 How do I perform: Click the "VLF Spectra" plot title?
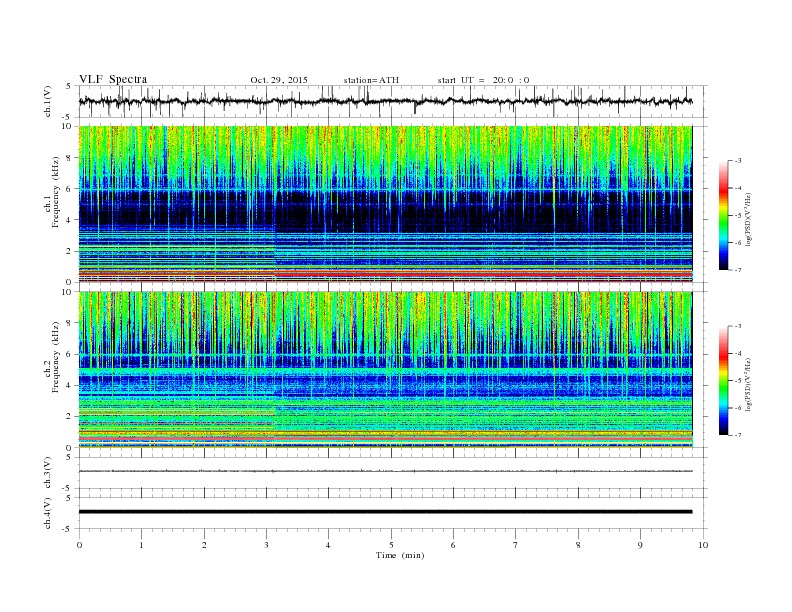113,79
